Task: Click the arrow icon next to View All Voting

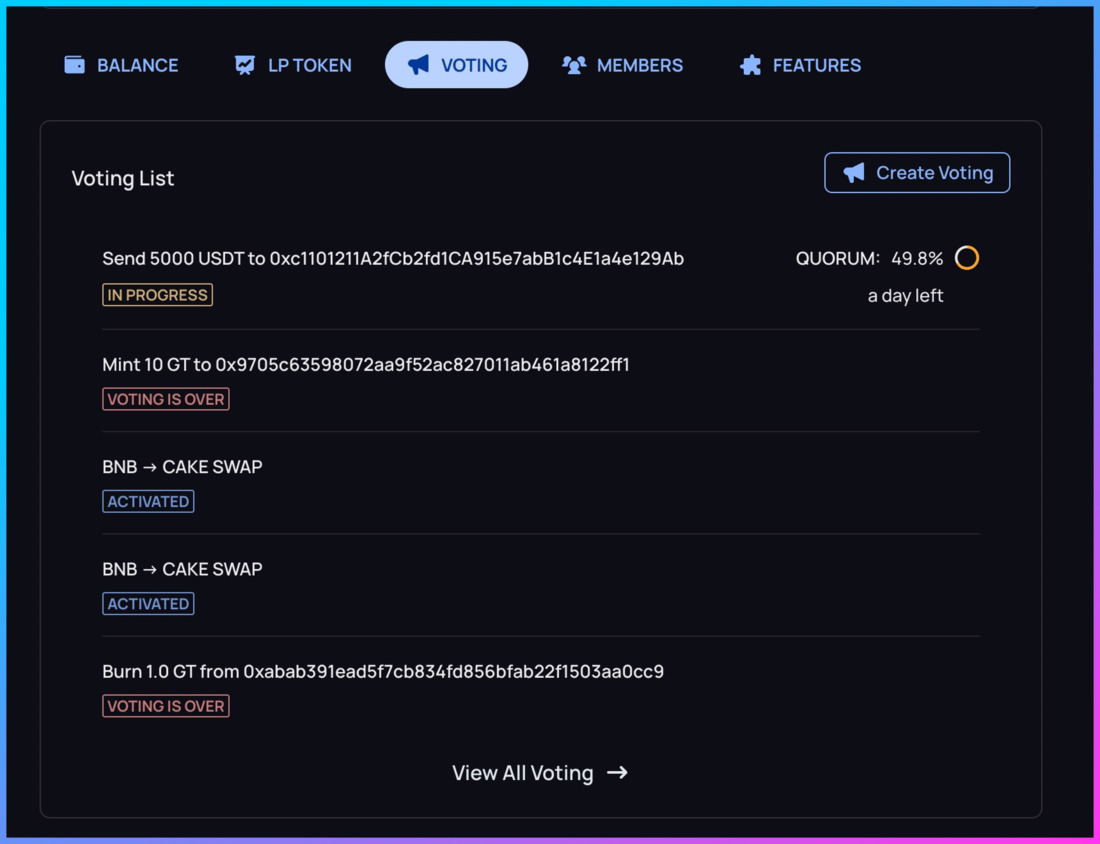Action: [619, 772]
